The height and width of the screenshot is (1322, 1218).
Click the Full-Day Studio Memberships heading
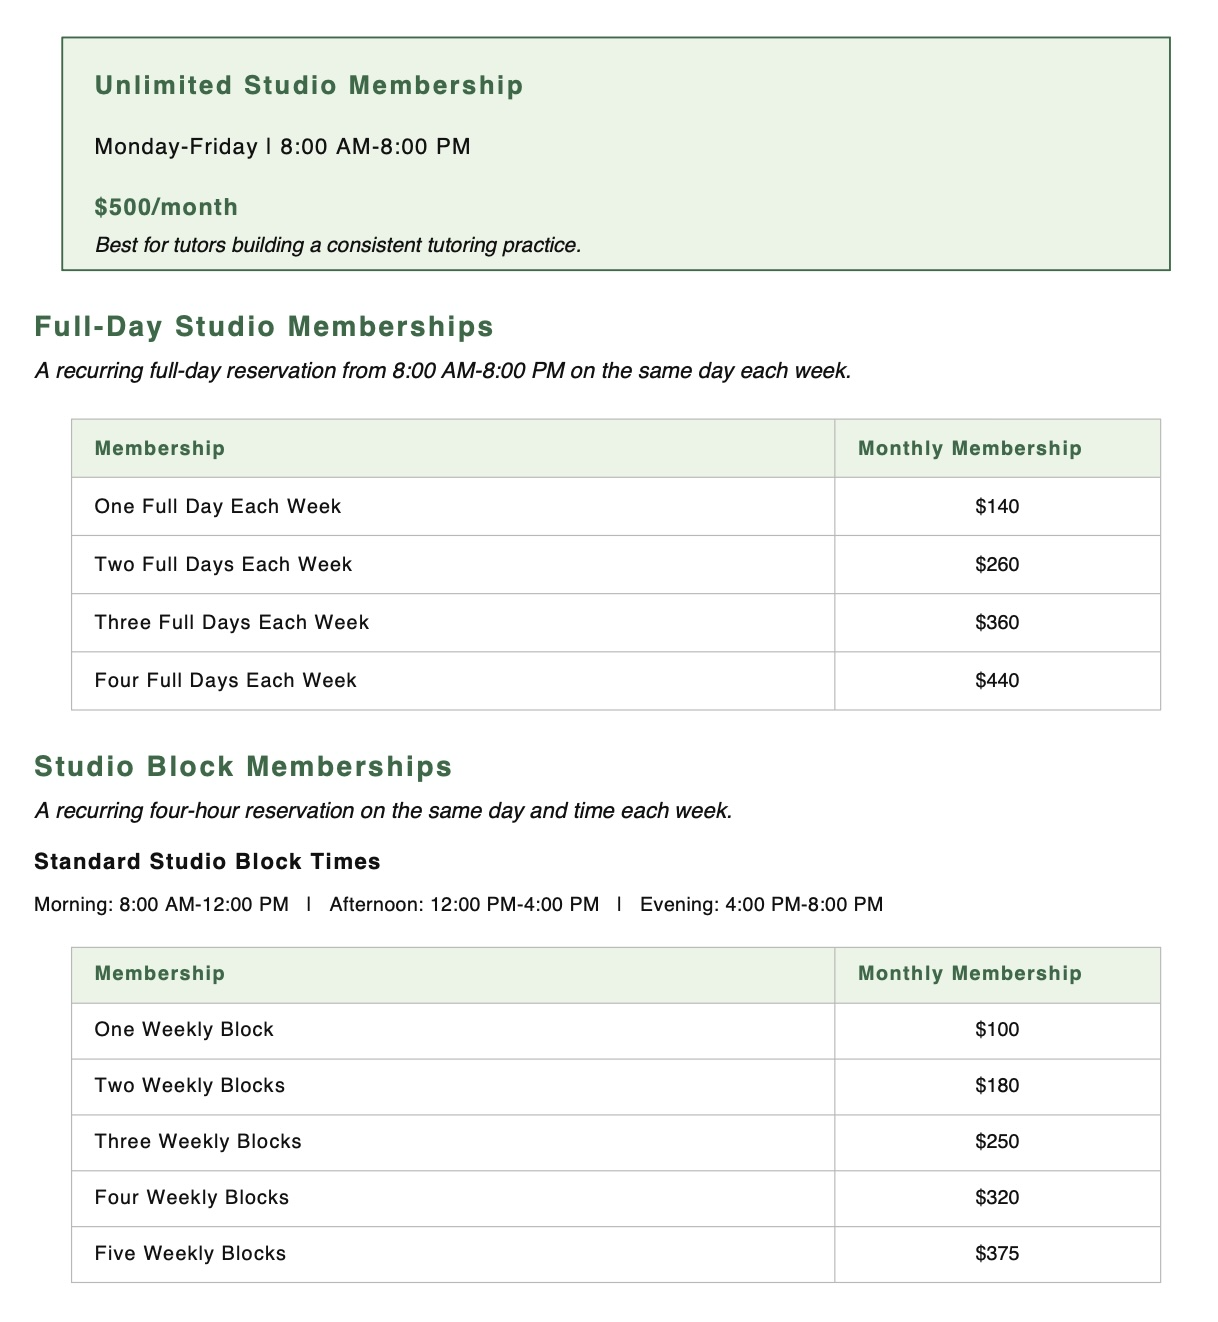pos(264,327)
